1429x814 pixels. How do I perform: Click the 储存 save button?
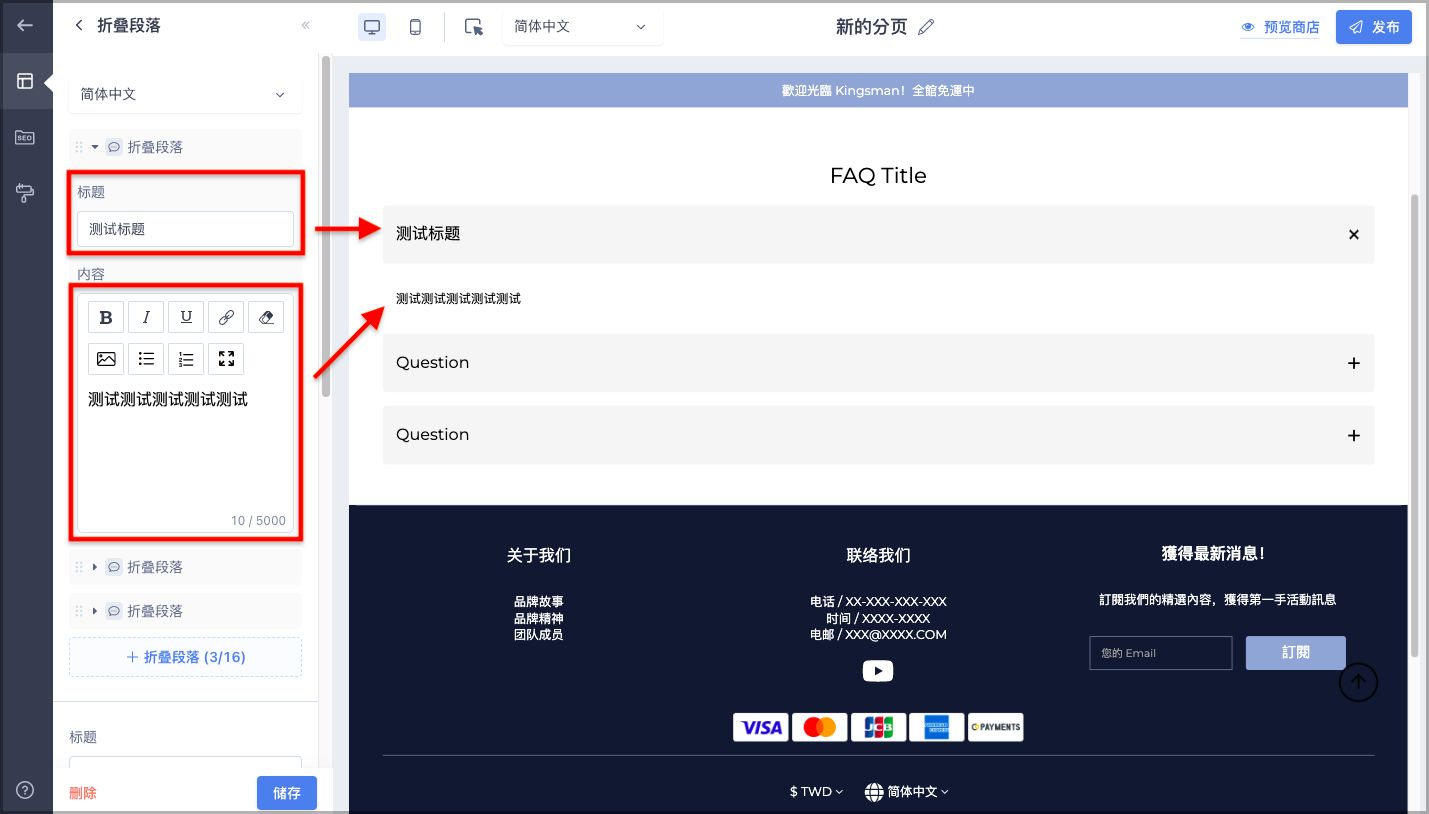287,793
